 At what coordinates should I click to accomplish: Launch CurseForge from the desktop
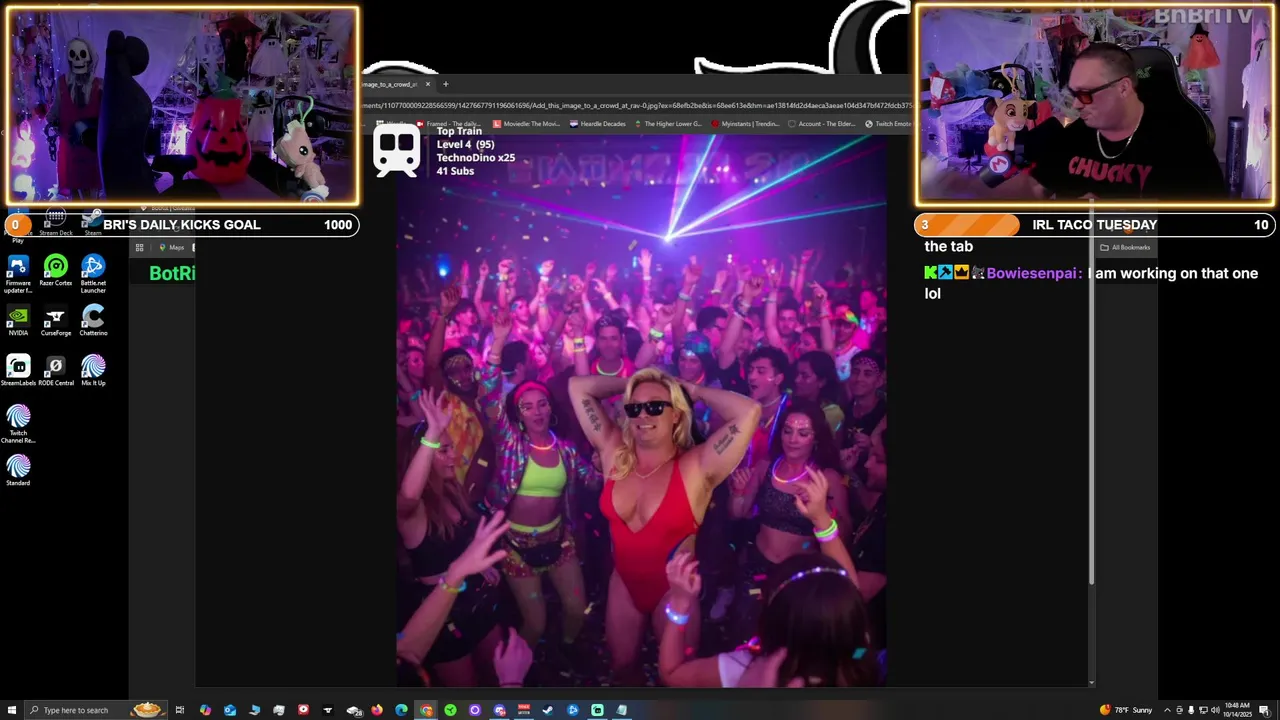[x=56, y=321]
